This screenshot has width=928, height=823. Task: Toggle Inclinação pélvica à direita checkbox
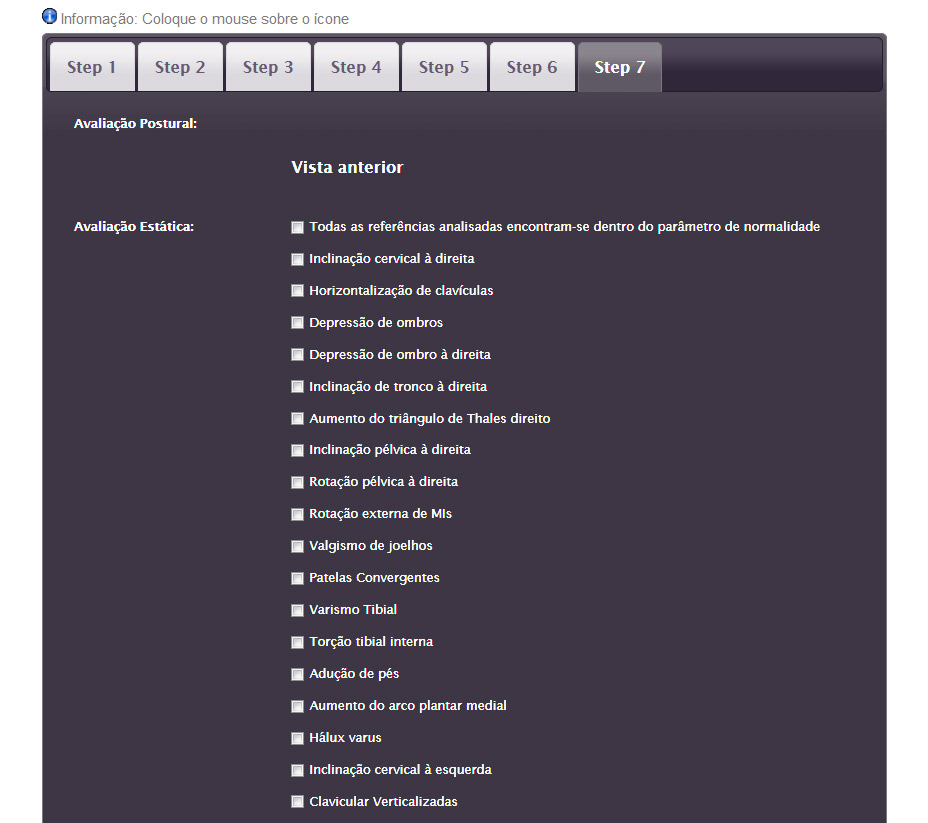coord(298,451)
